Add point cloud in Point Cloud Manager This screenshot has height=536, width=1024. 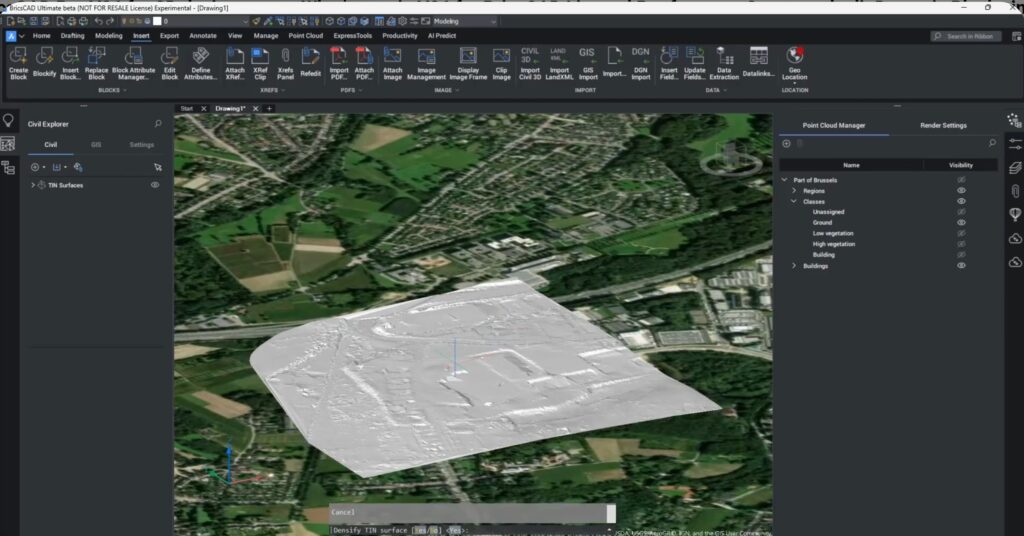coord(786,144)
